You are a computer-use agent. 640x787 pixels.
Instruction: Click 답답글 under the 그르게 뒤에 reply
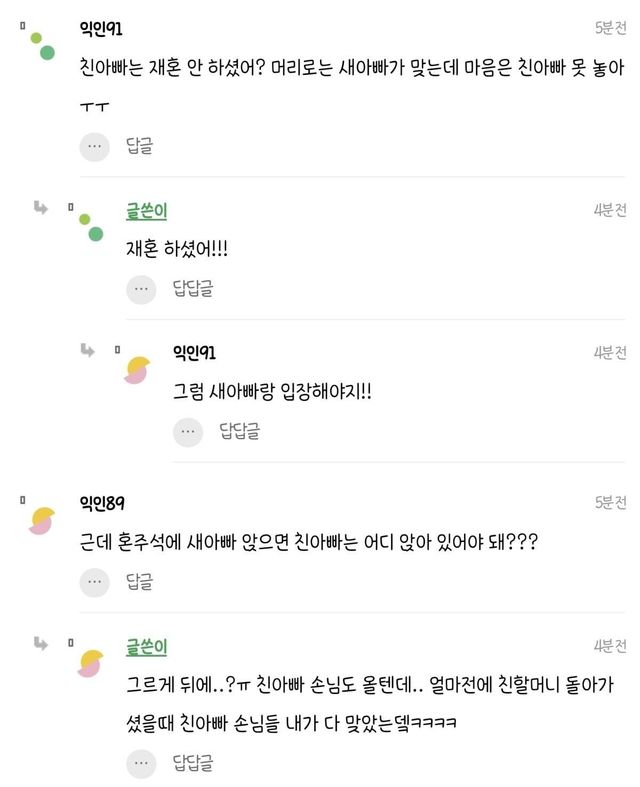[193, 764]
